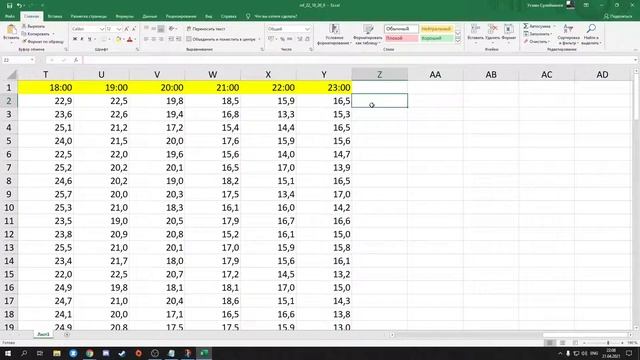Open Format as Table (Форматировать как таблицу)

click(x=368, y=34)
